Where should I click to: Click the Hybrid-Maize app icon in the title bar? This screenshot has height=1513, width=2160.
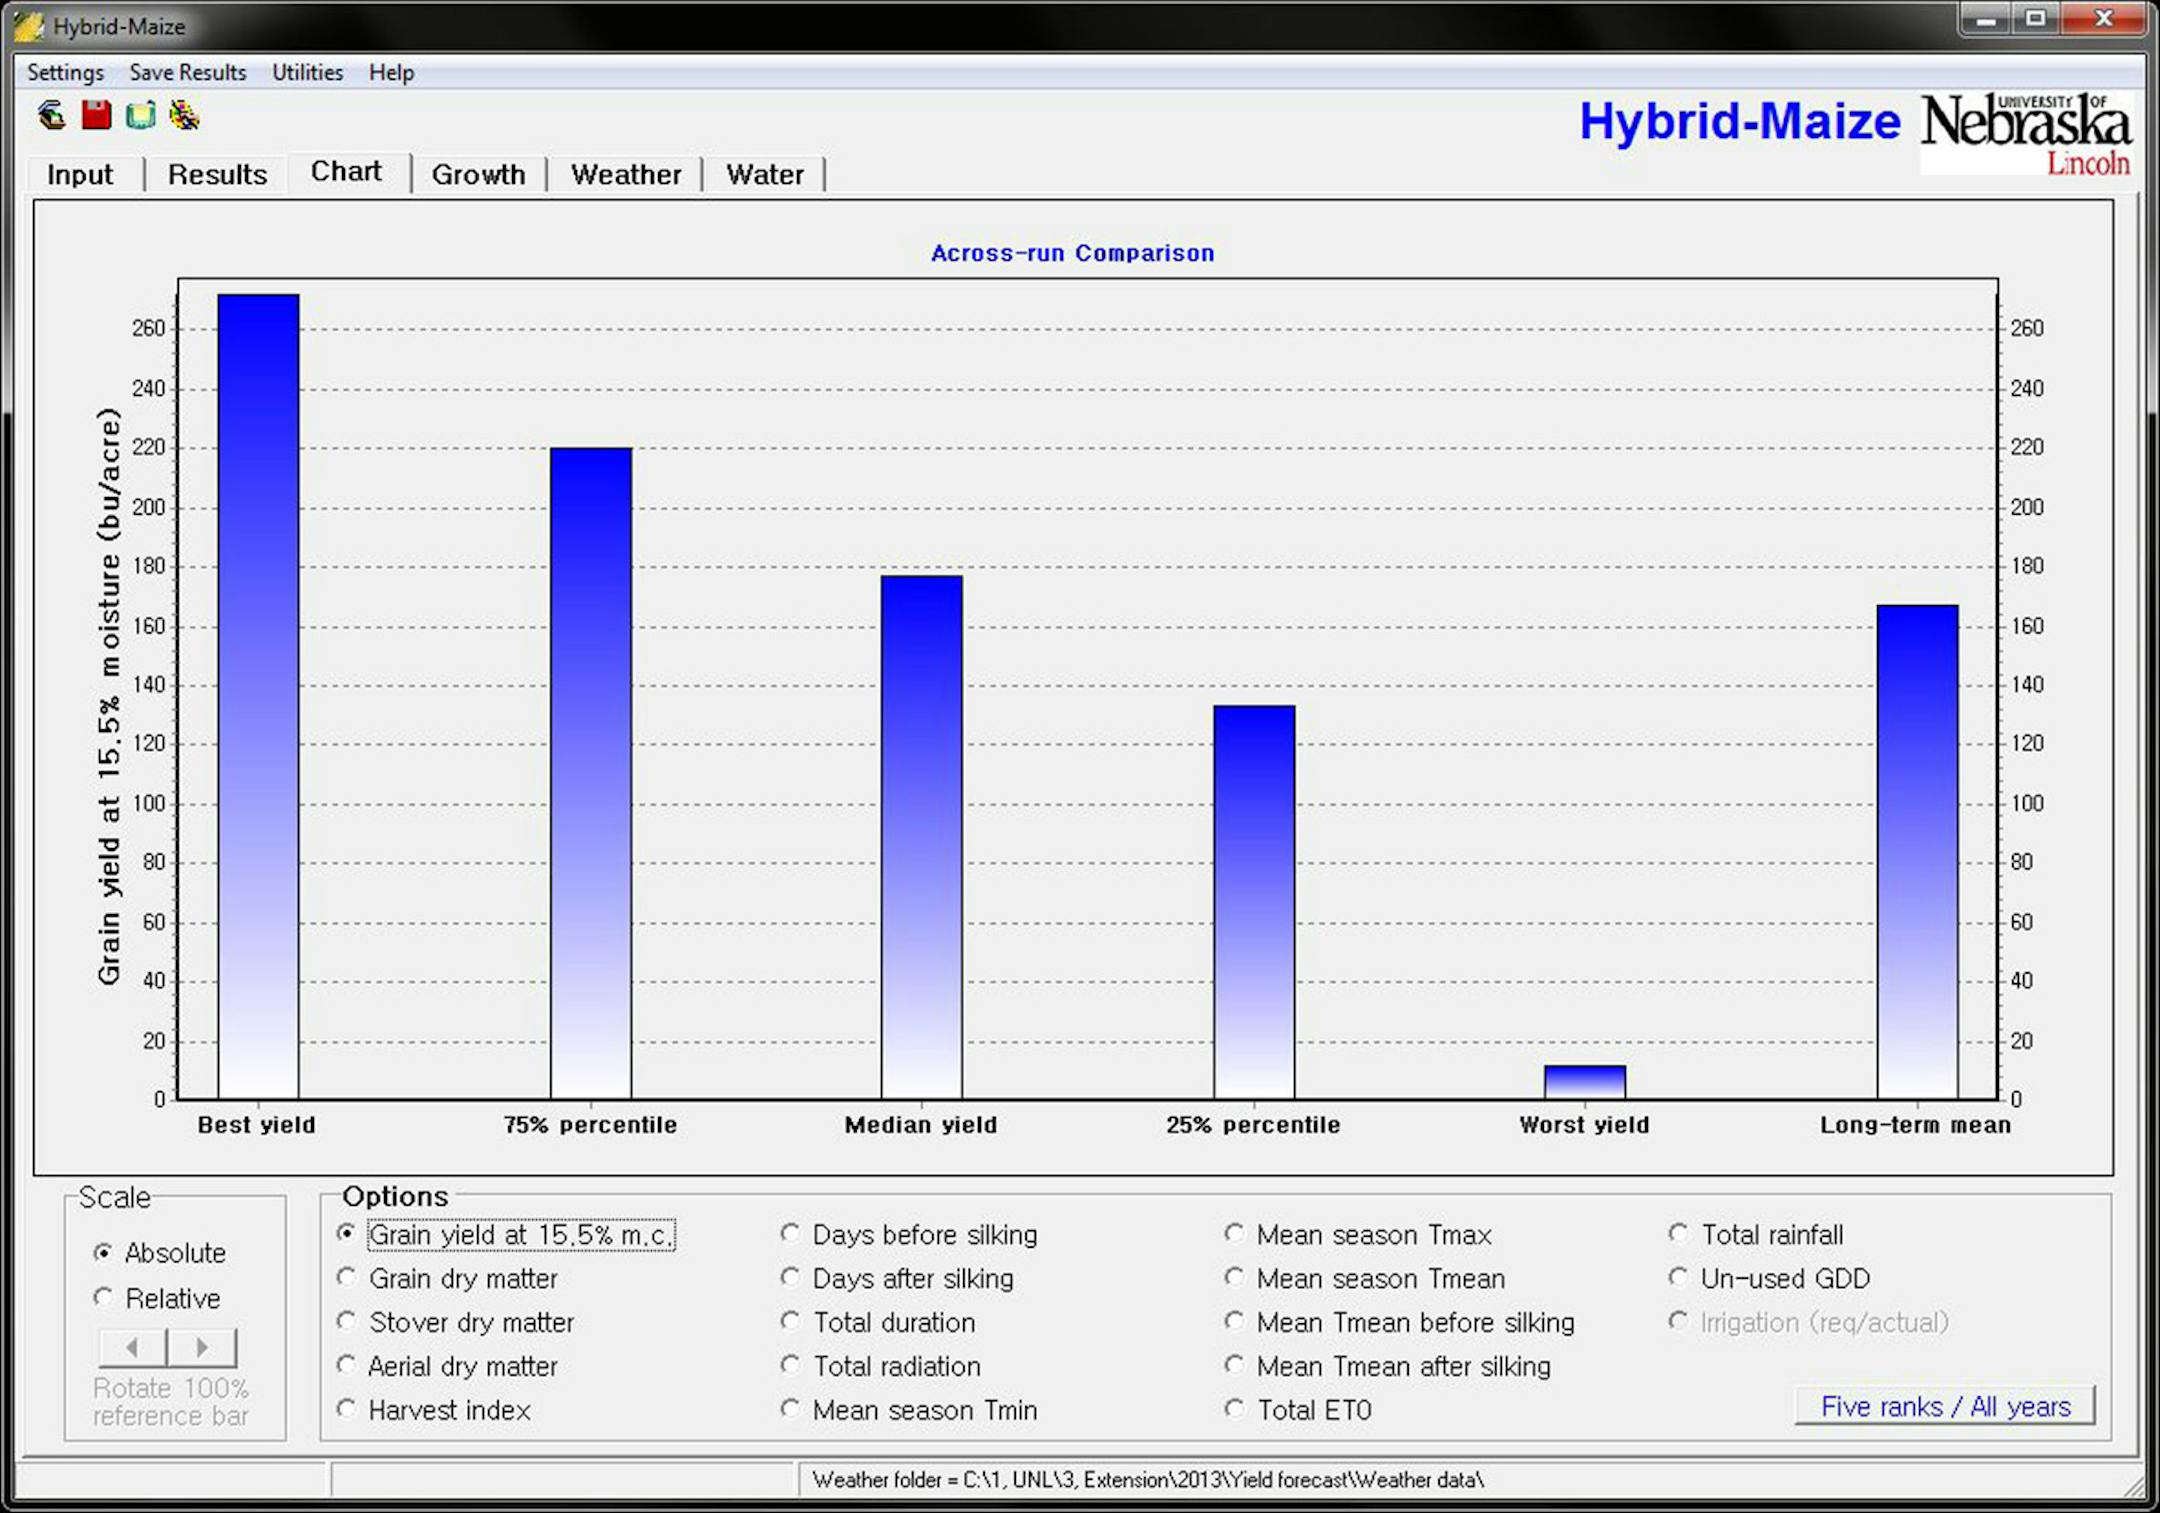point(30,26)
